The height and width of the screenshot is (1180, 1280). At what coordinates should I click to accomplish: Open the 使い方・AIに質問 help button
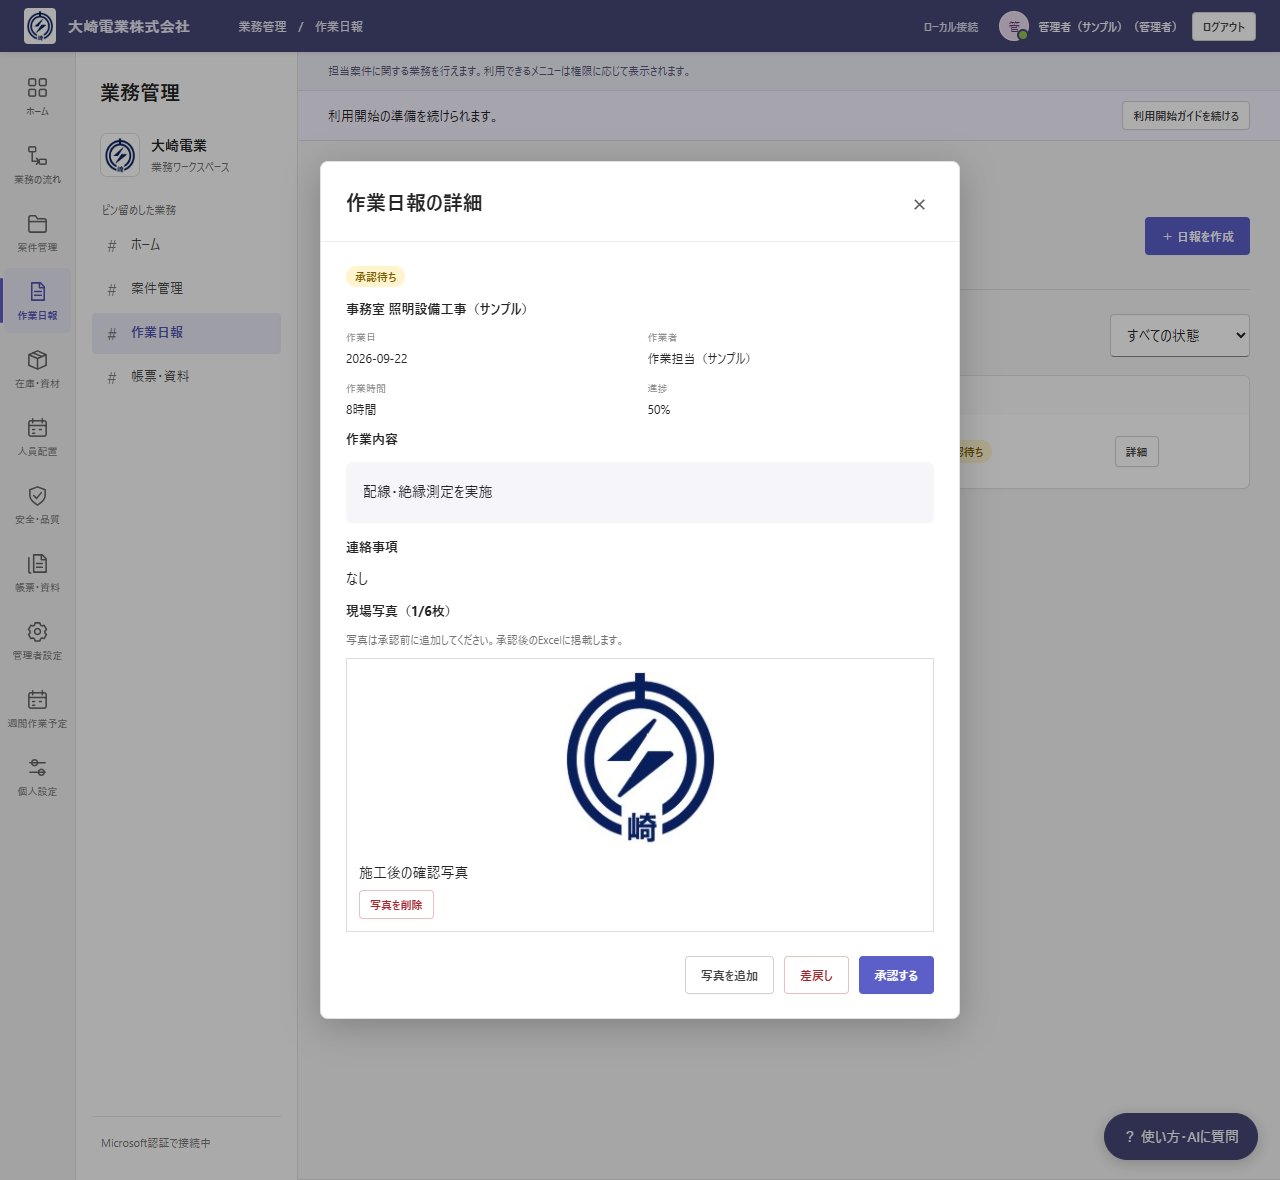pyautogui.click(x=1180, y=1137)
